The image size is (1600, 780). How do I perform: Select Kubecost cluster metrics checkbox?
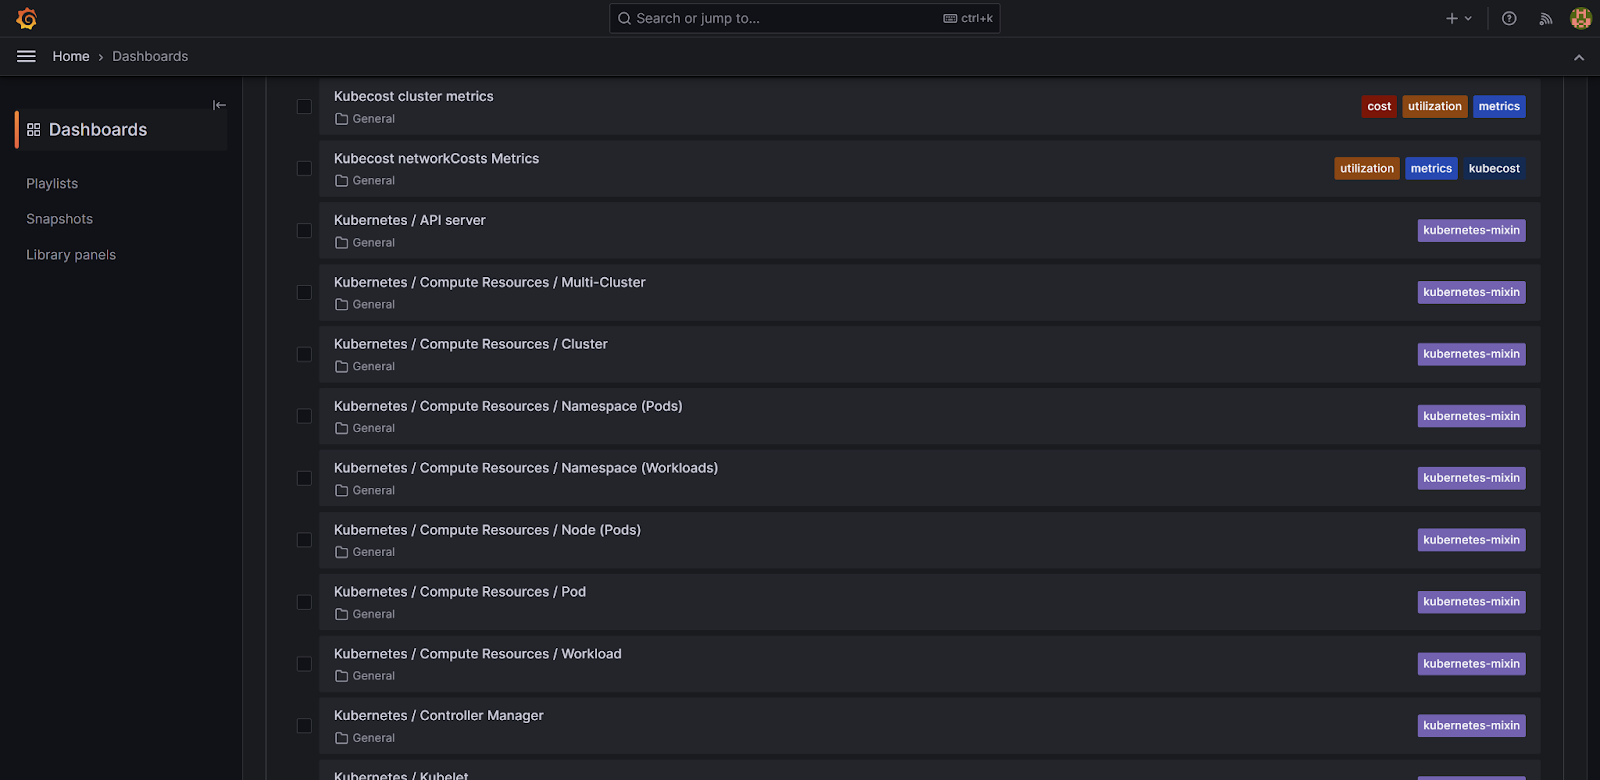click(x=304, y=107)
